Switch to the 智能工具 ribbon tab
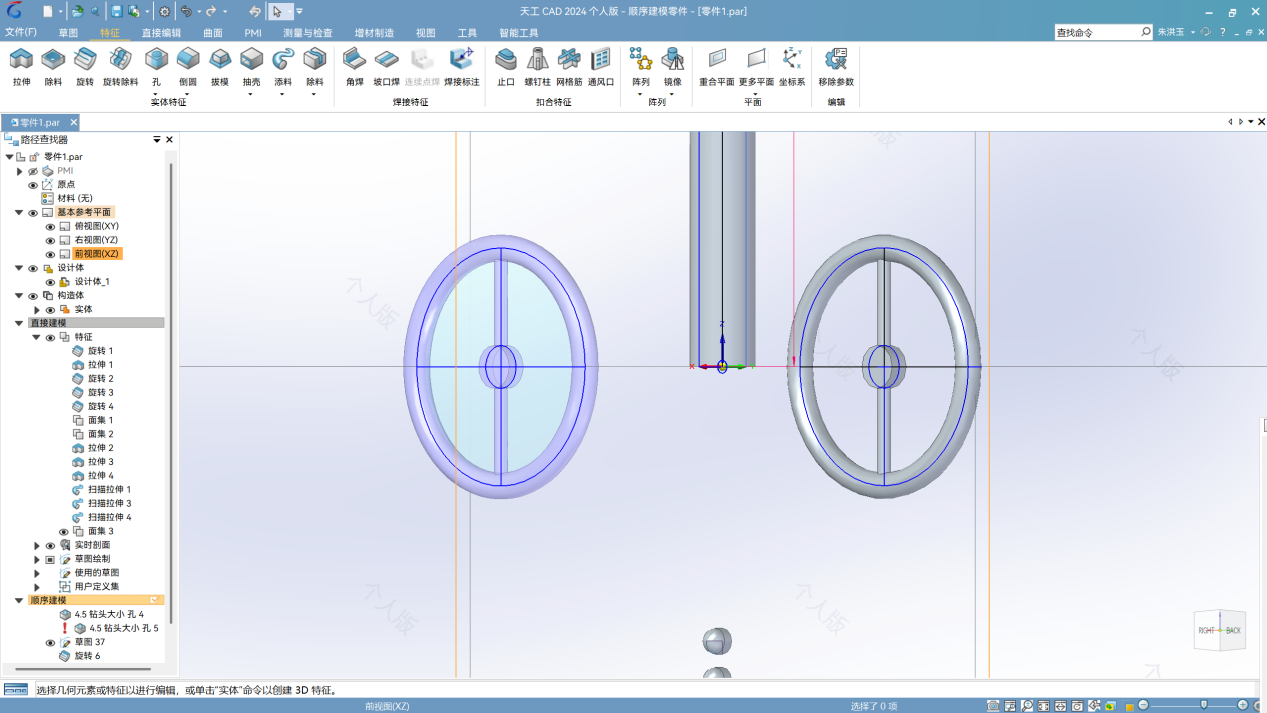1267x713 pixels. pyautogui.click(x=519, y=33)
